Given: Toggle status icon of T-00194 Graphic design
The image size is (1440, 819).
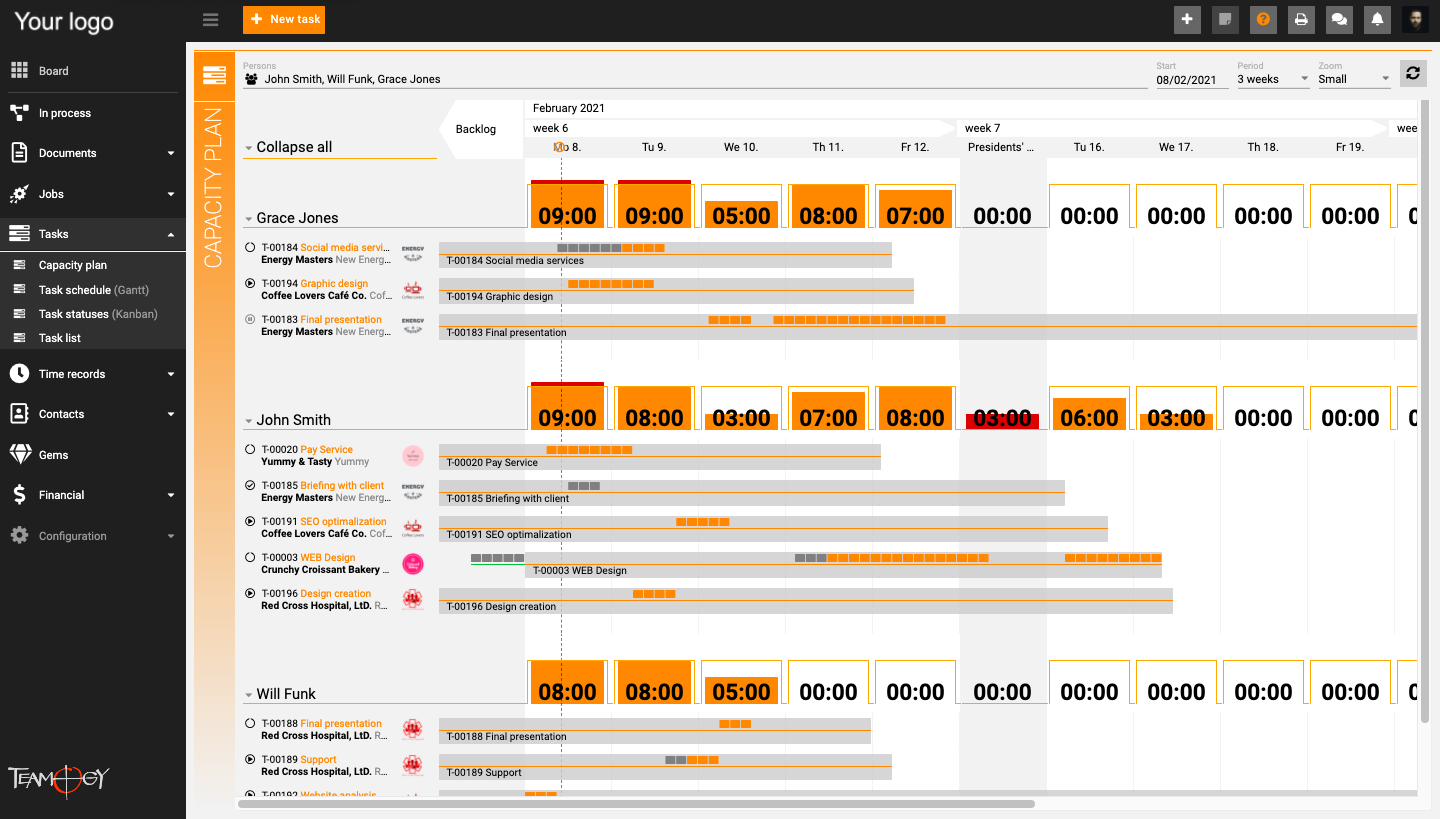Looking at the screenshot, I should 250,283.
